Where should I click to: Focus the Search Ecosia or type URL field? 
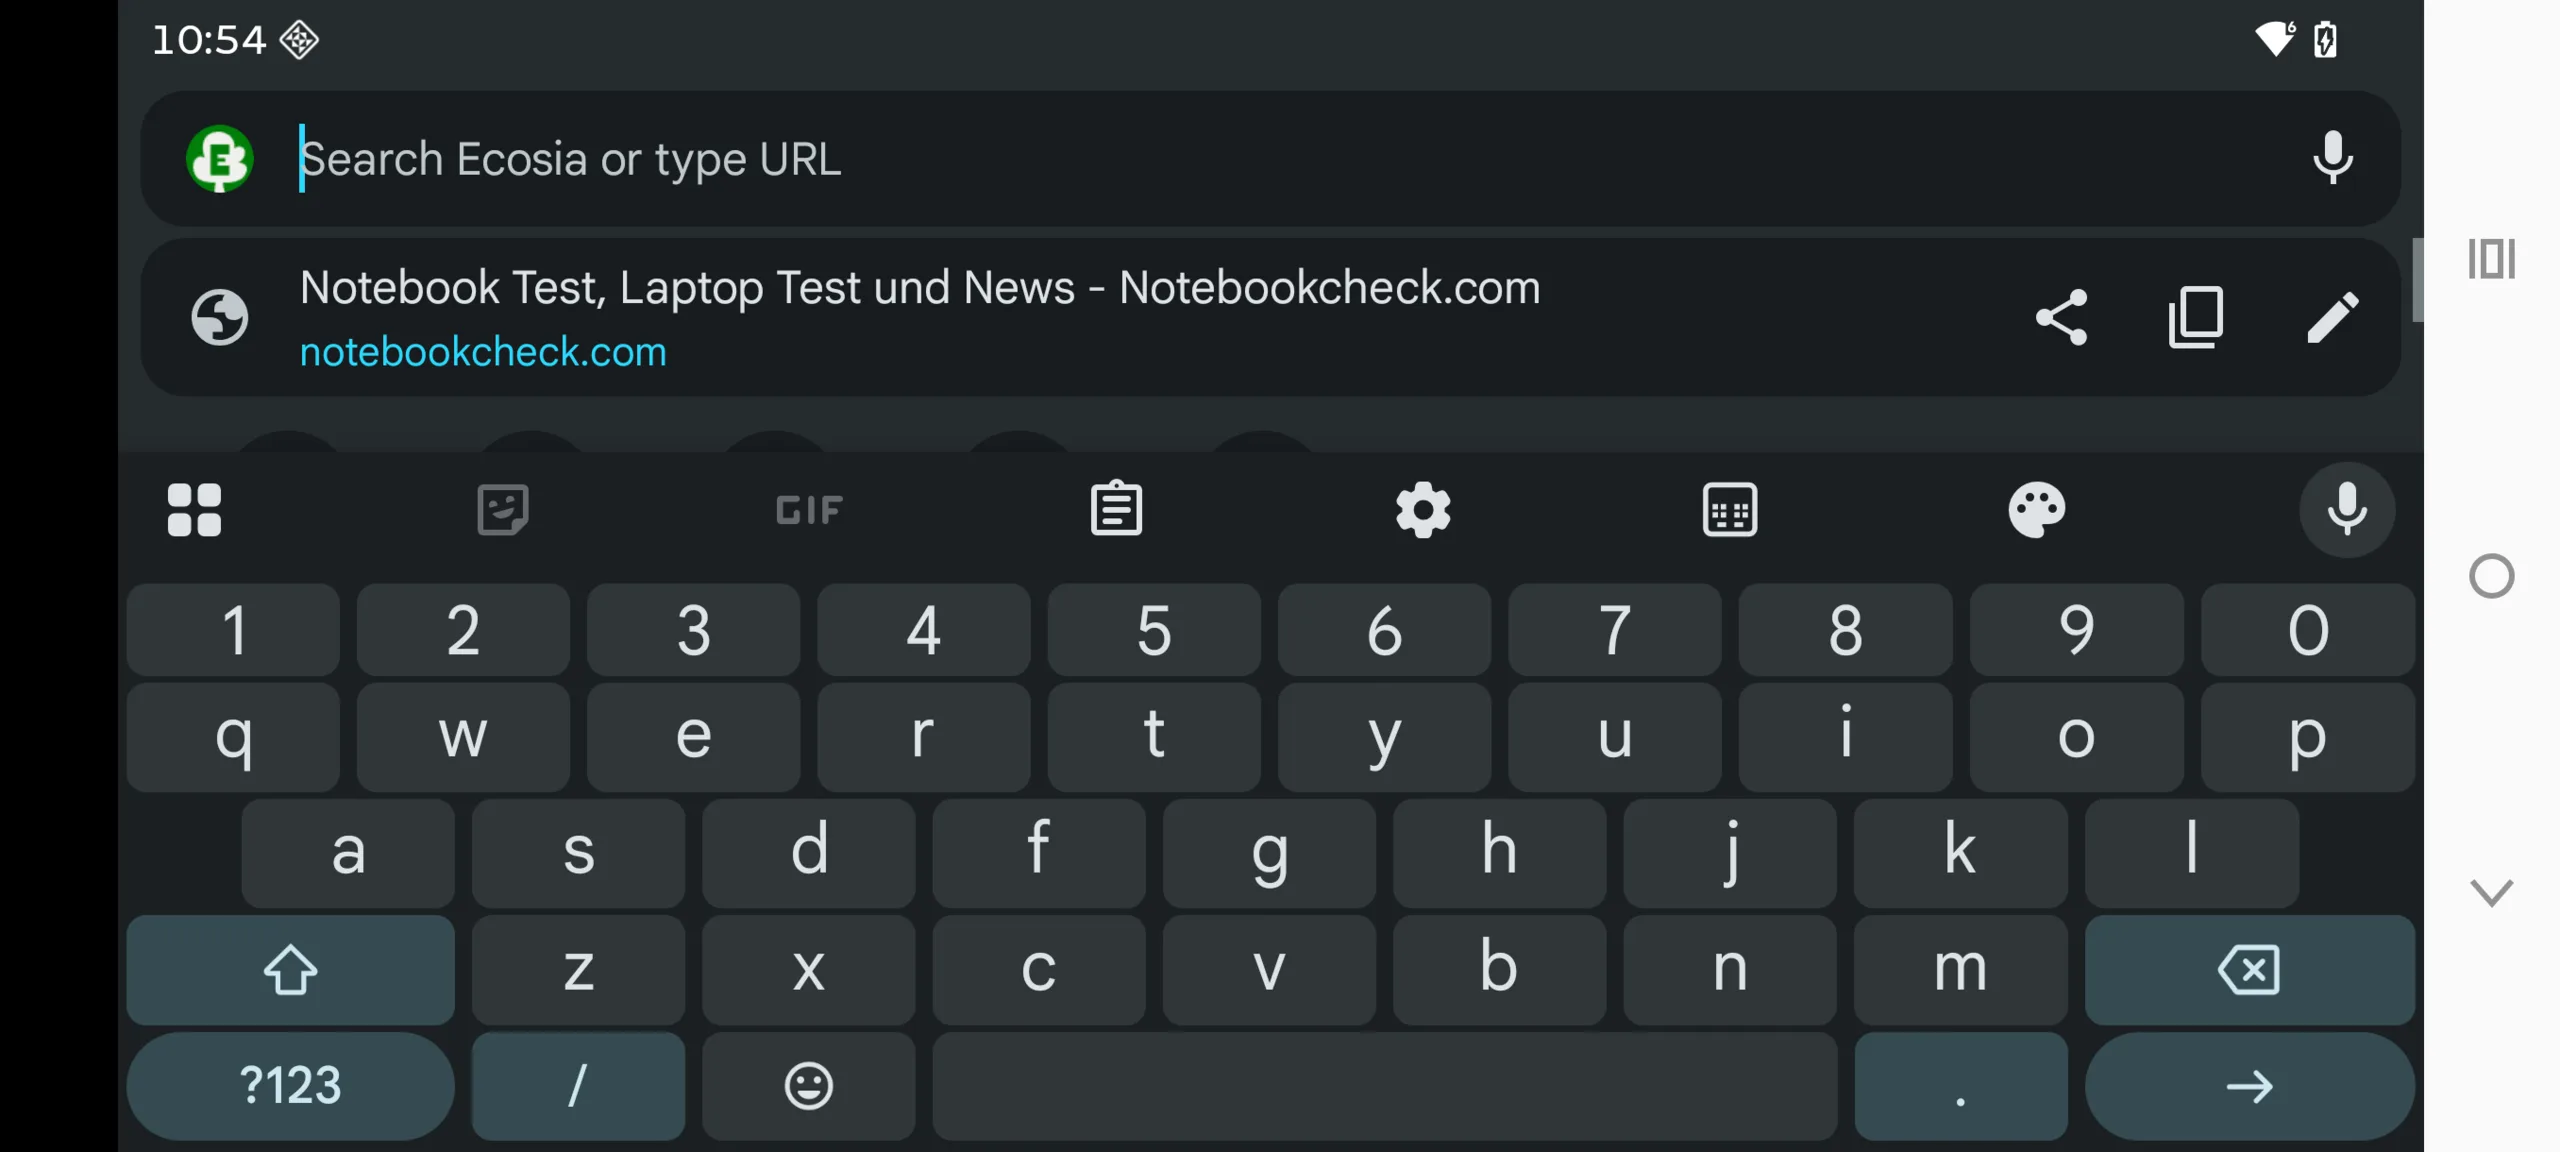(x=1200, y=159)
